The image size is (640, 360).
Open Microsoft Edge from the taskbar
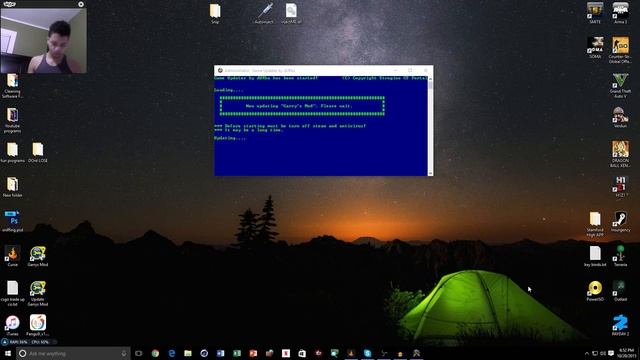(x=171, y=353)
